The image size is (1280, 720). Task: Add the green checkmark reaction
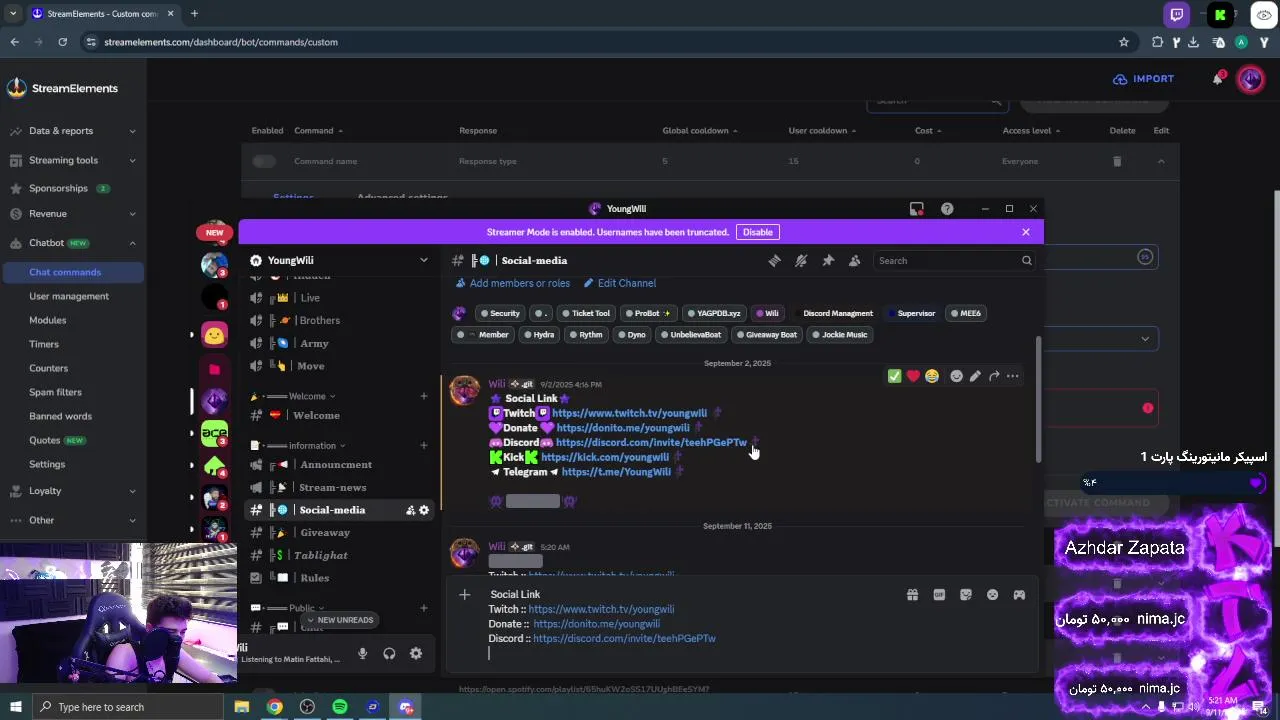pyautogui.click(x=894, y=376)
